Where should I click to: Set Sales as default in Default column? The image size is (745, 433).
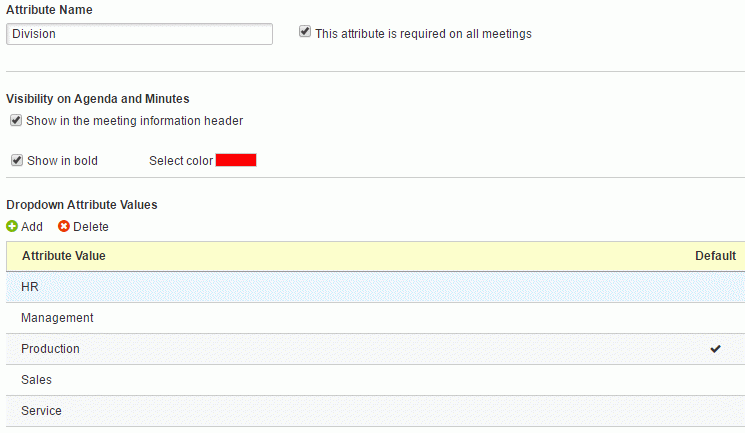pos(716,380)
